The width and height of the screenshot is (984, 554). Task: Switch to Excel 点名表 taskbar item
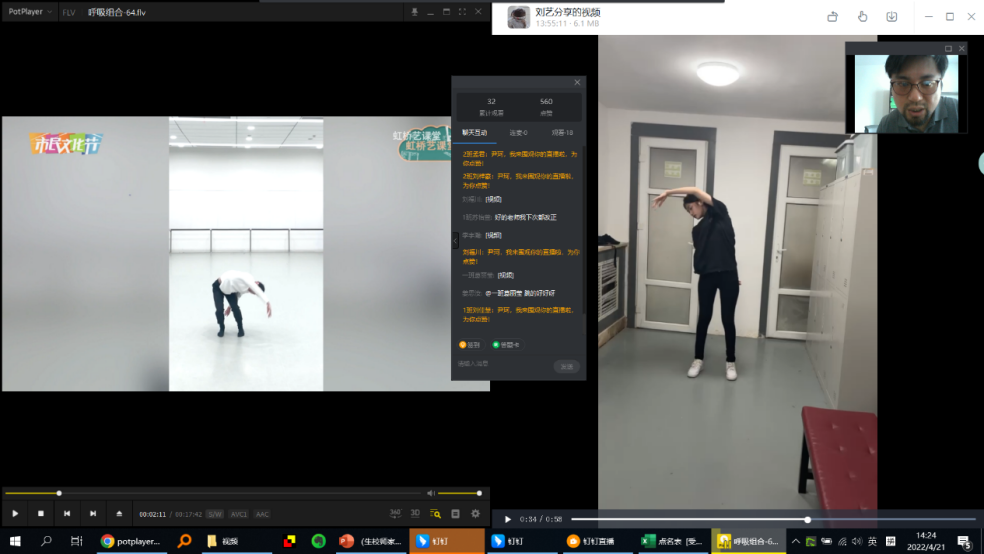pos(673,541)
